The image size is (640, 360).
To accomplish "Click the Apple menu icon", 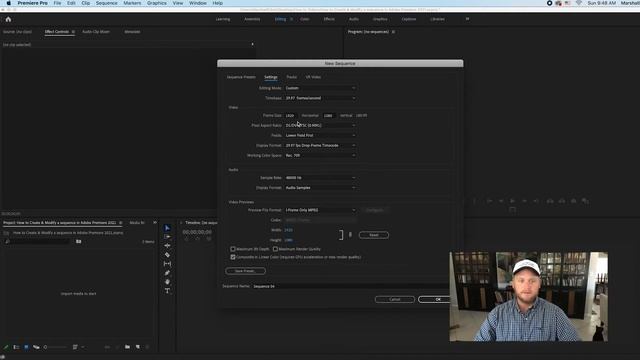I will pyautogui.click(x=9, y=3).
